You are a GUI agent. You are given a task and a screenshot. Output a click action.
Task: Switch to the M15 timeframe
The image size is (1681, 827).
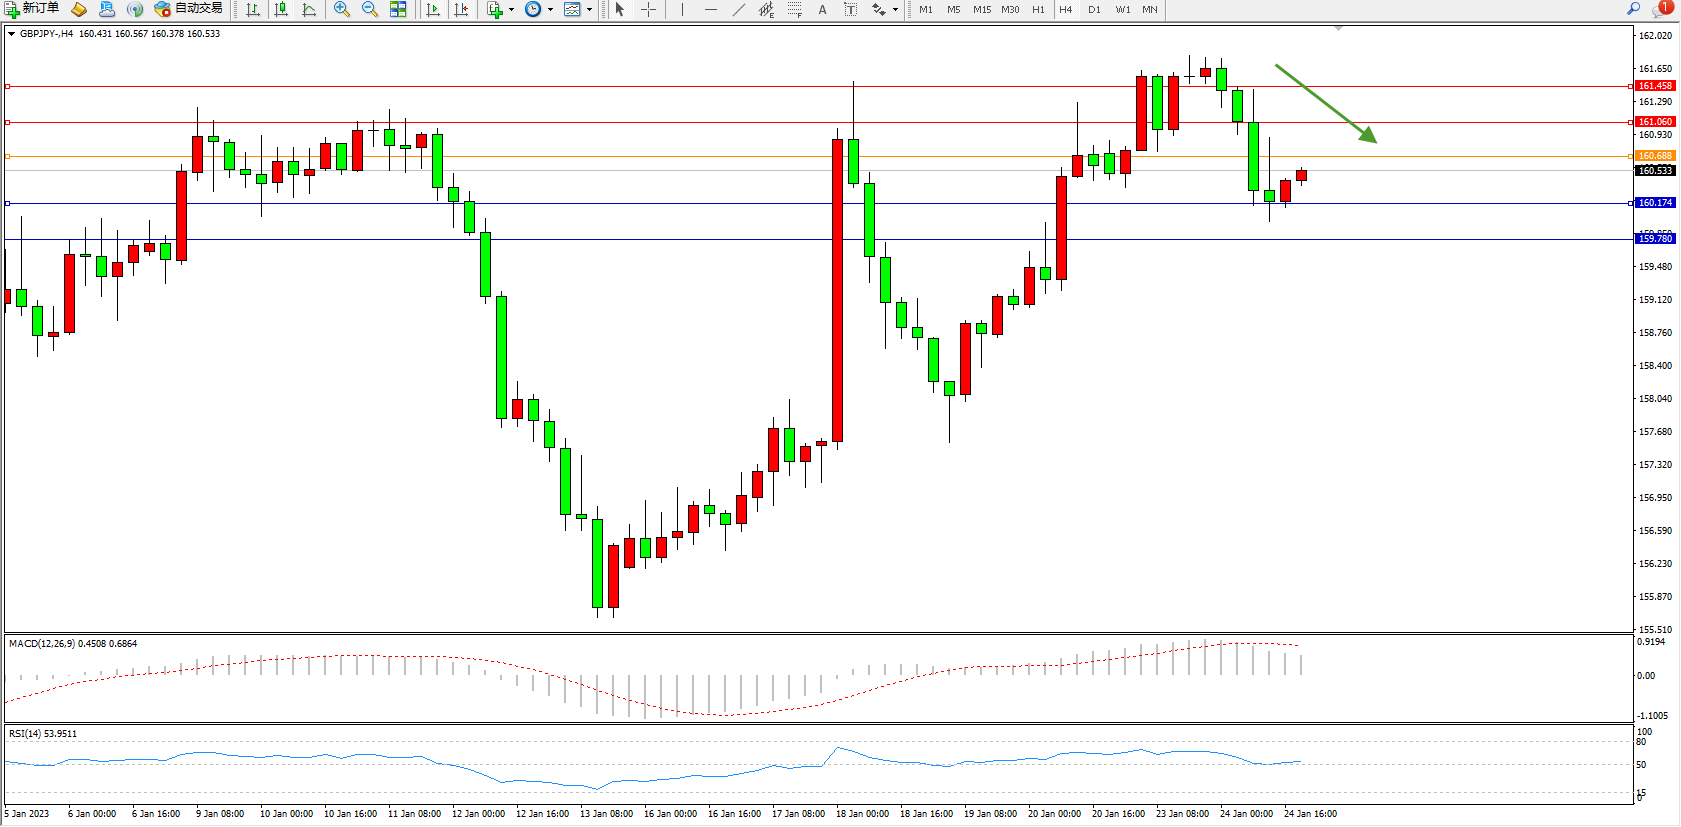982,9
